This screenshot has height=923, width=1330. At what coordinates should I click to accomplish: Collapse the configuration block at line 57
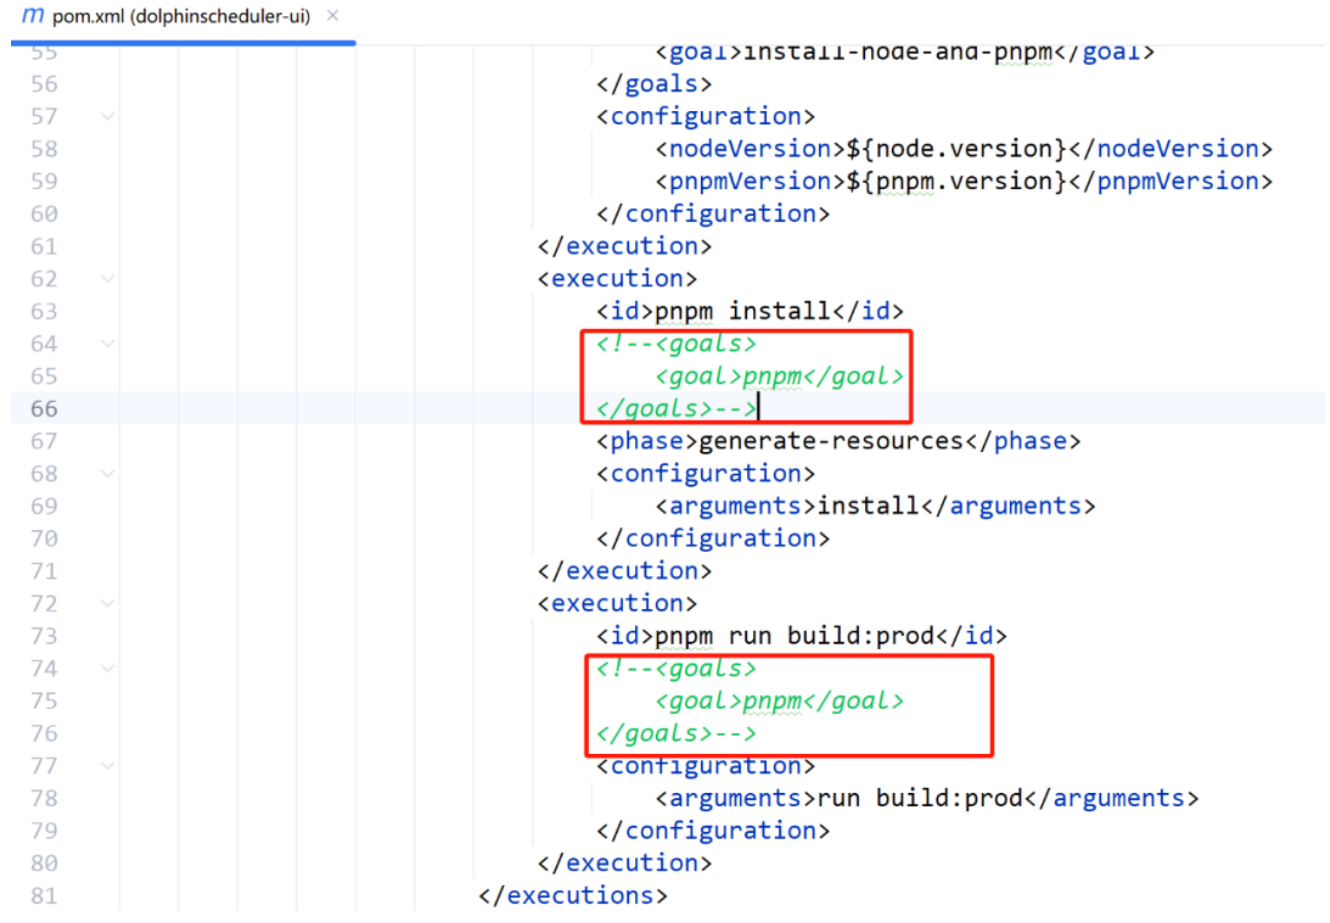pyautogui.click(x=107, y=117)
